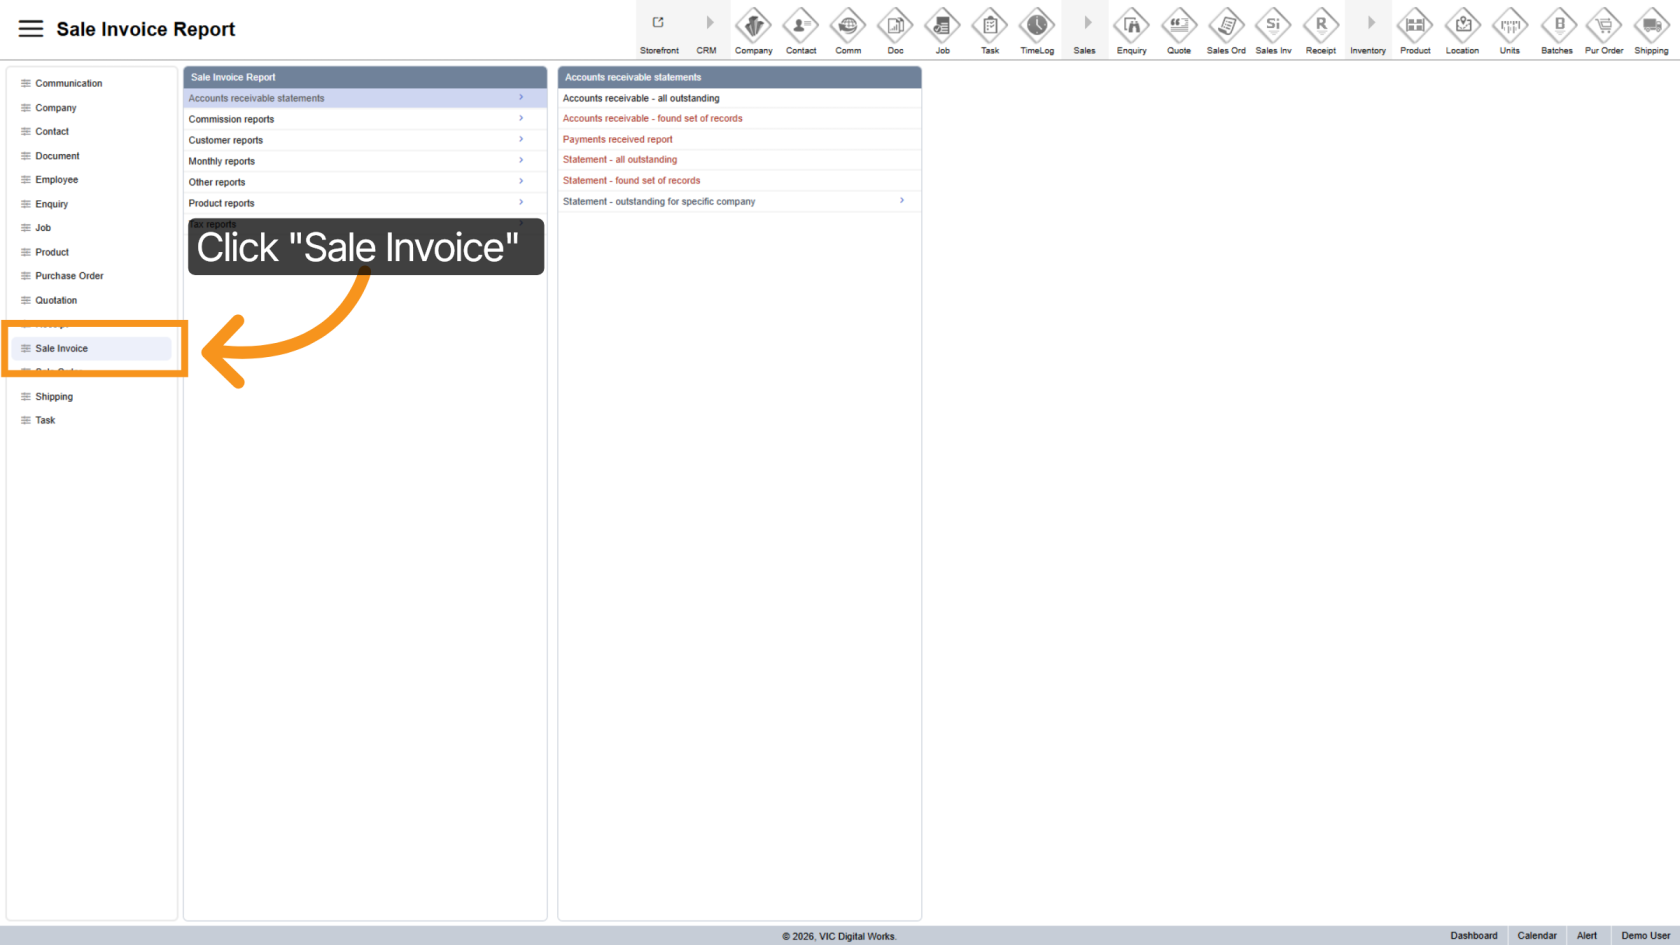Open Accounts receivable - all outstanding
This screenshot has width=1680, height=945.
641,98
